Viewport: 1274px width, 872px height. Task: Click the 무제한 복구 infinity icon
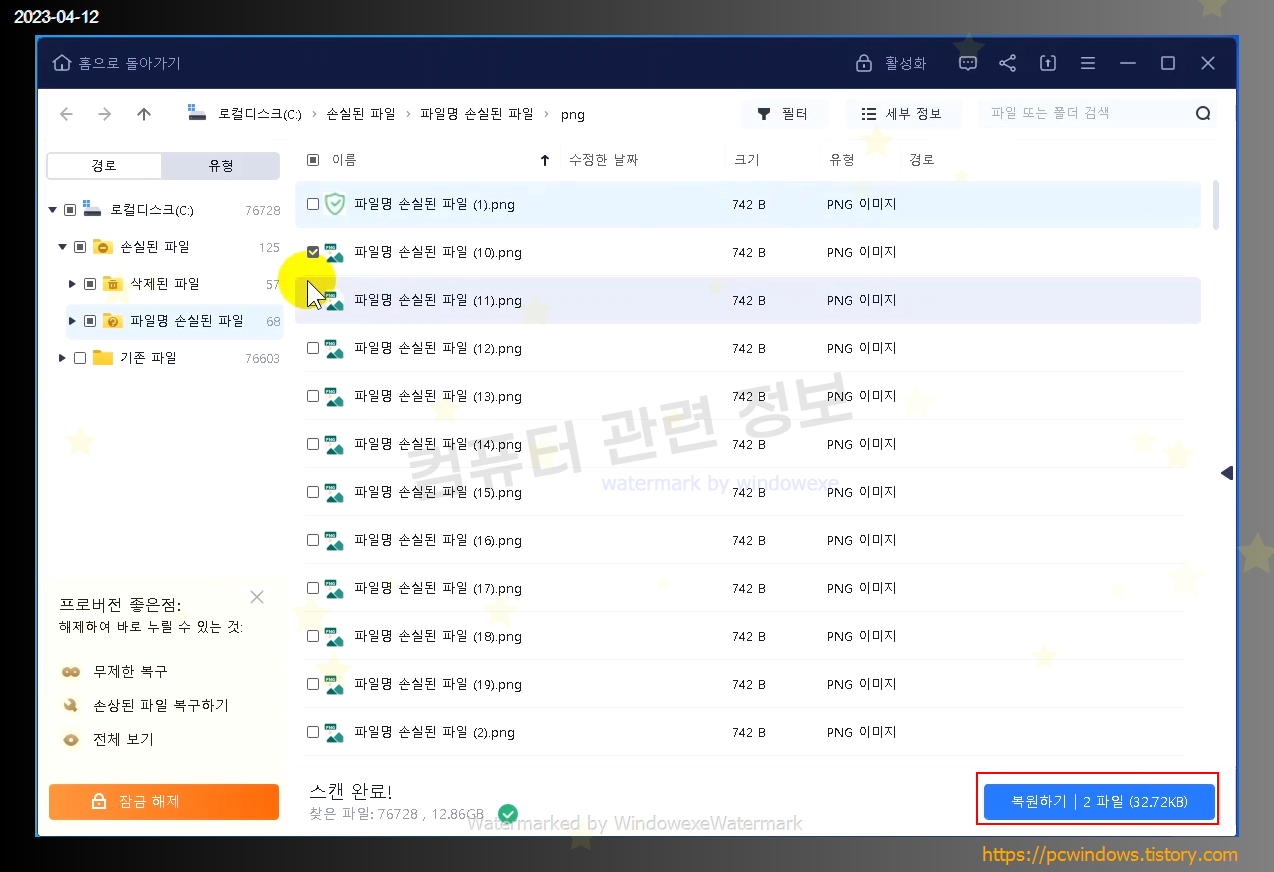70,672
